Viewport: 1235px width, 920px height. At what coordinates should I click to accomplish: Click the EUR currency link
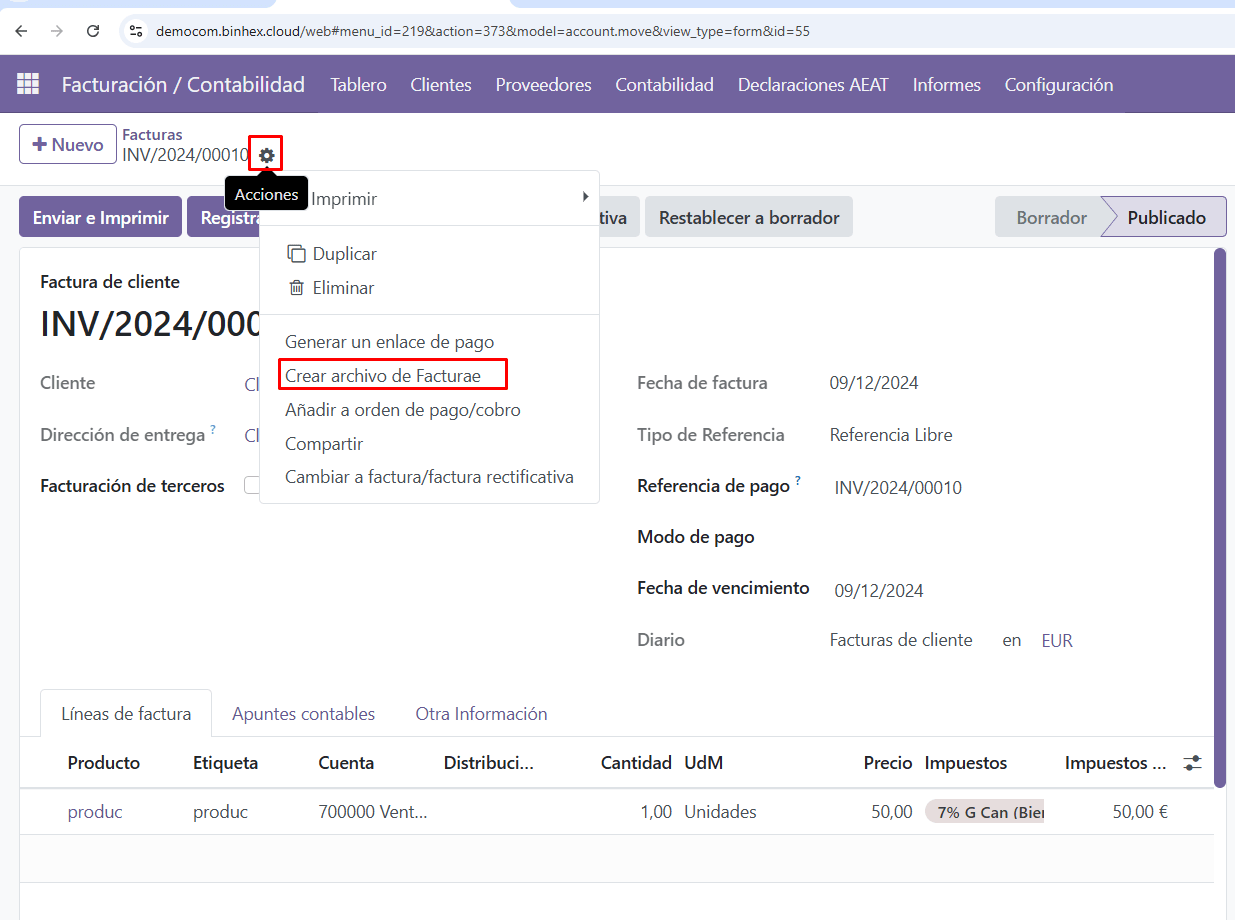pyautogui.click(x=1057, y=641)
